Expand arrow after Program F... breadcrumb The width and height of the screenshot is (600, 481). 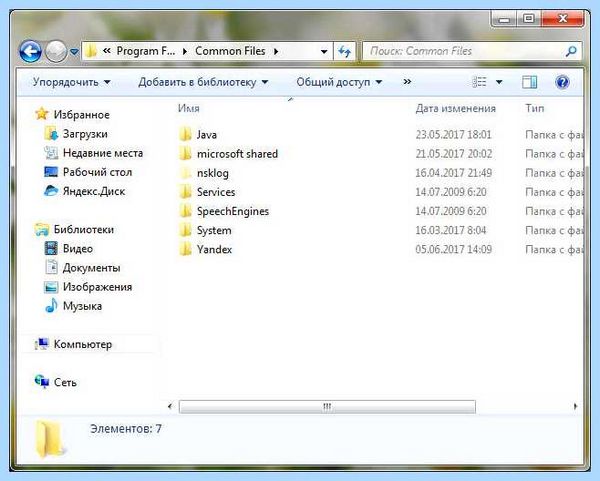(185, 51)
